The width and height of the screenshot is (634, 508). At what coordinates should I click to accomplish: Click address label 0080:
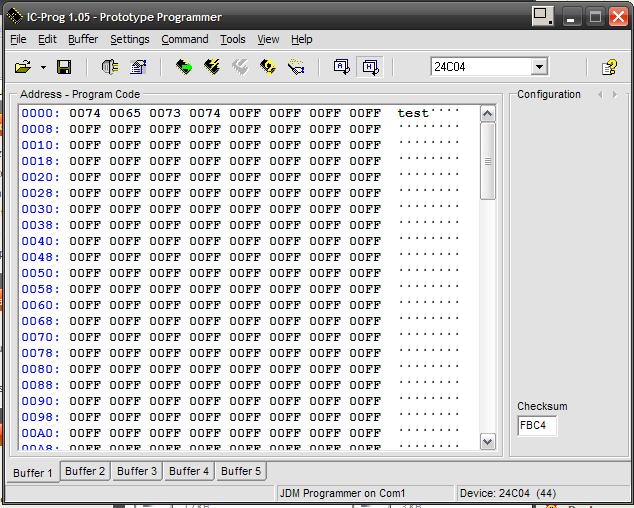[40, 369]
